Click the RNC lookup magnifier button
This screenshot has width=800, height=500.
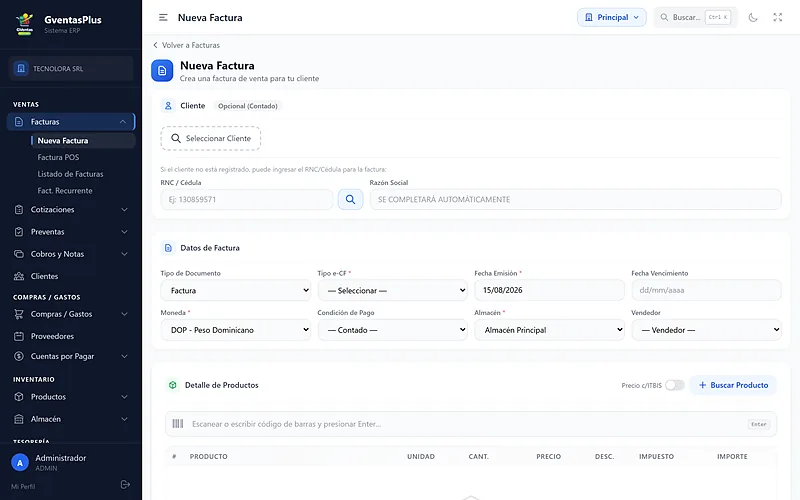coord(351,199)
